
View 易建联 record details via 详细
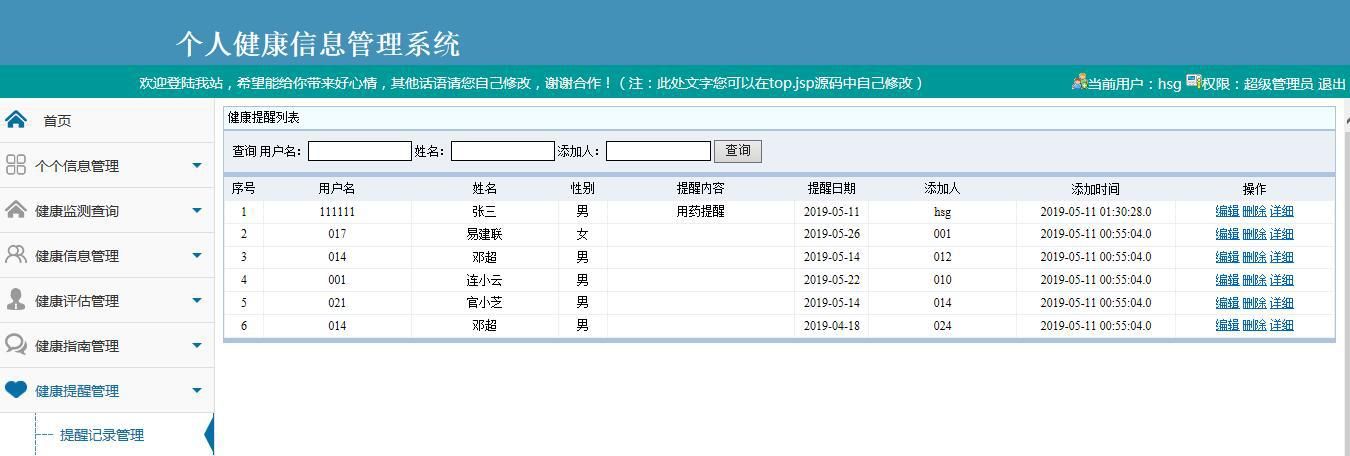pyautogui.click(x=1281, y=234)
